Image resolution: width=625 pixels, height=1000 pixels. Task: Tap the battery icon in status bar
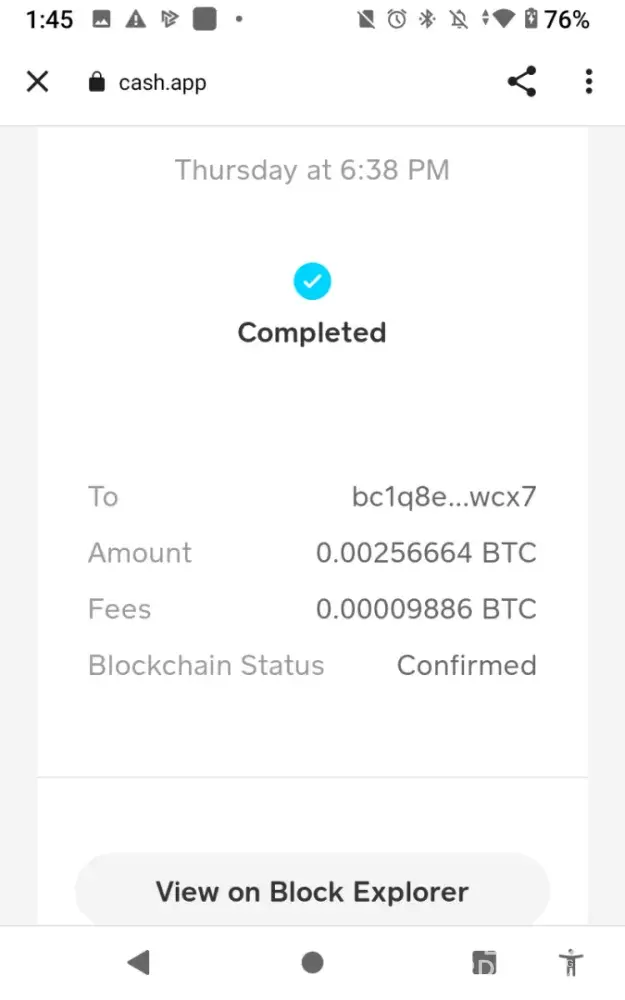tap(531, 19)
